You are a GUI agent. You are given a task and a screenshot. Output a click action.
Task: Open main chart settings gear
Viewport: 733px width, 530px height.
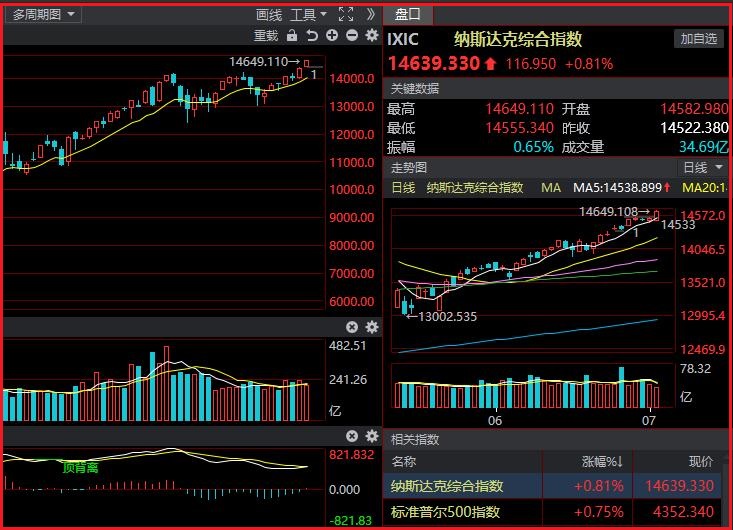pyautogui.click(x=372, y=36)
